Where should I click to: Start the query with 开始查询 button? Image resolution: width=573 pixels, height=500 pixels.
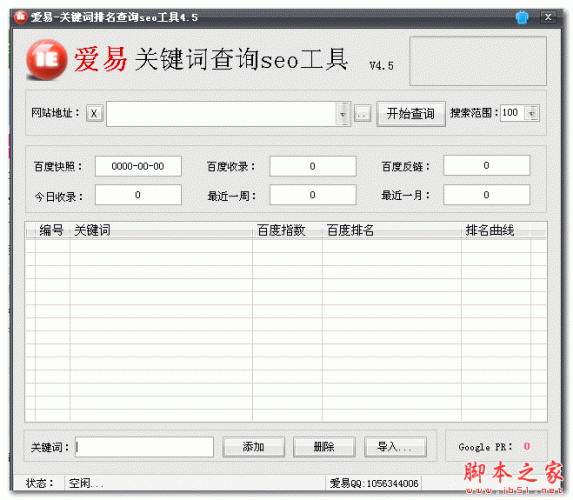pos(411,114)
